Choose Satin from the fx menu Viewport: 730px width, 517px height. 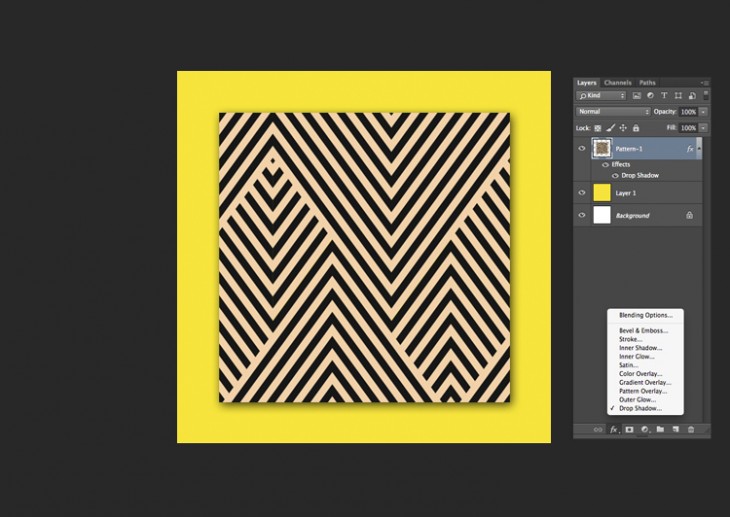645,365
